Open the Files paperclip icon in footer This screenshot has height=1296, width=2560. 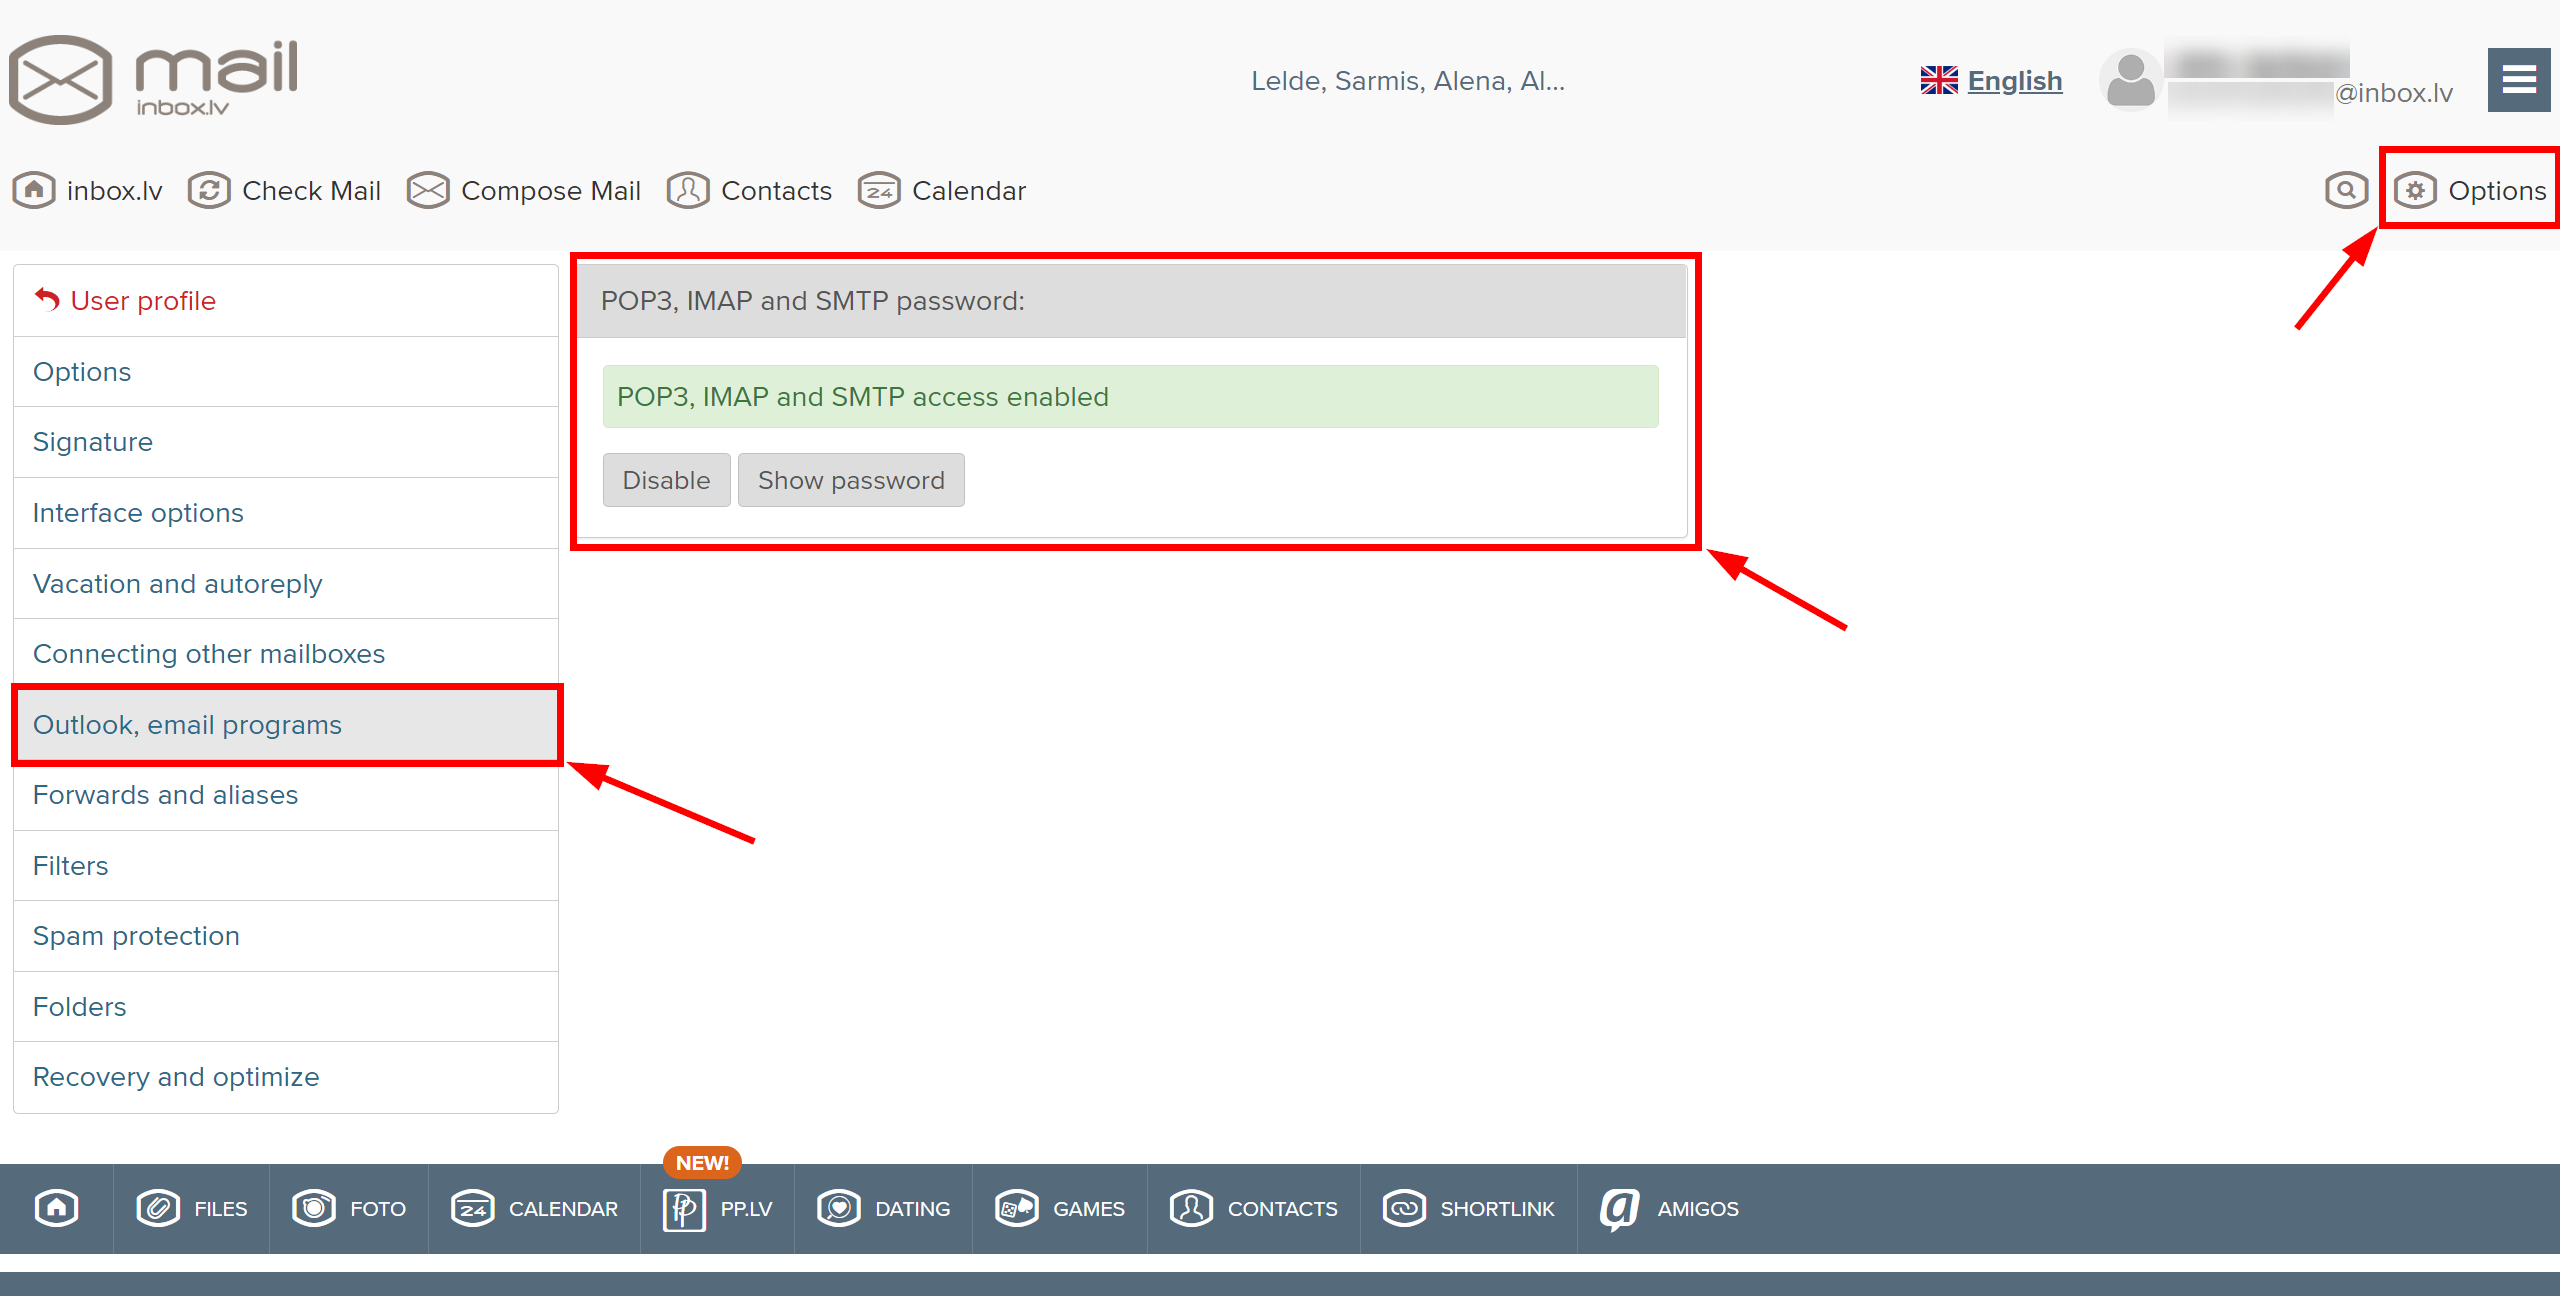(x=158, y=1208)
